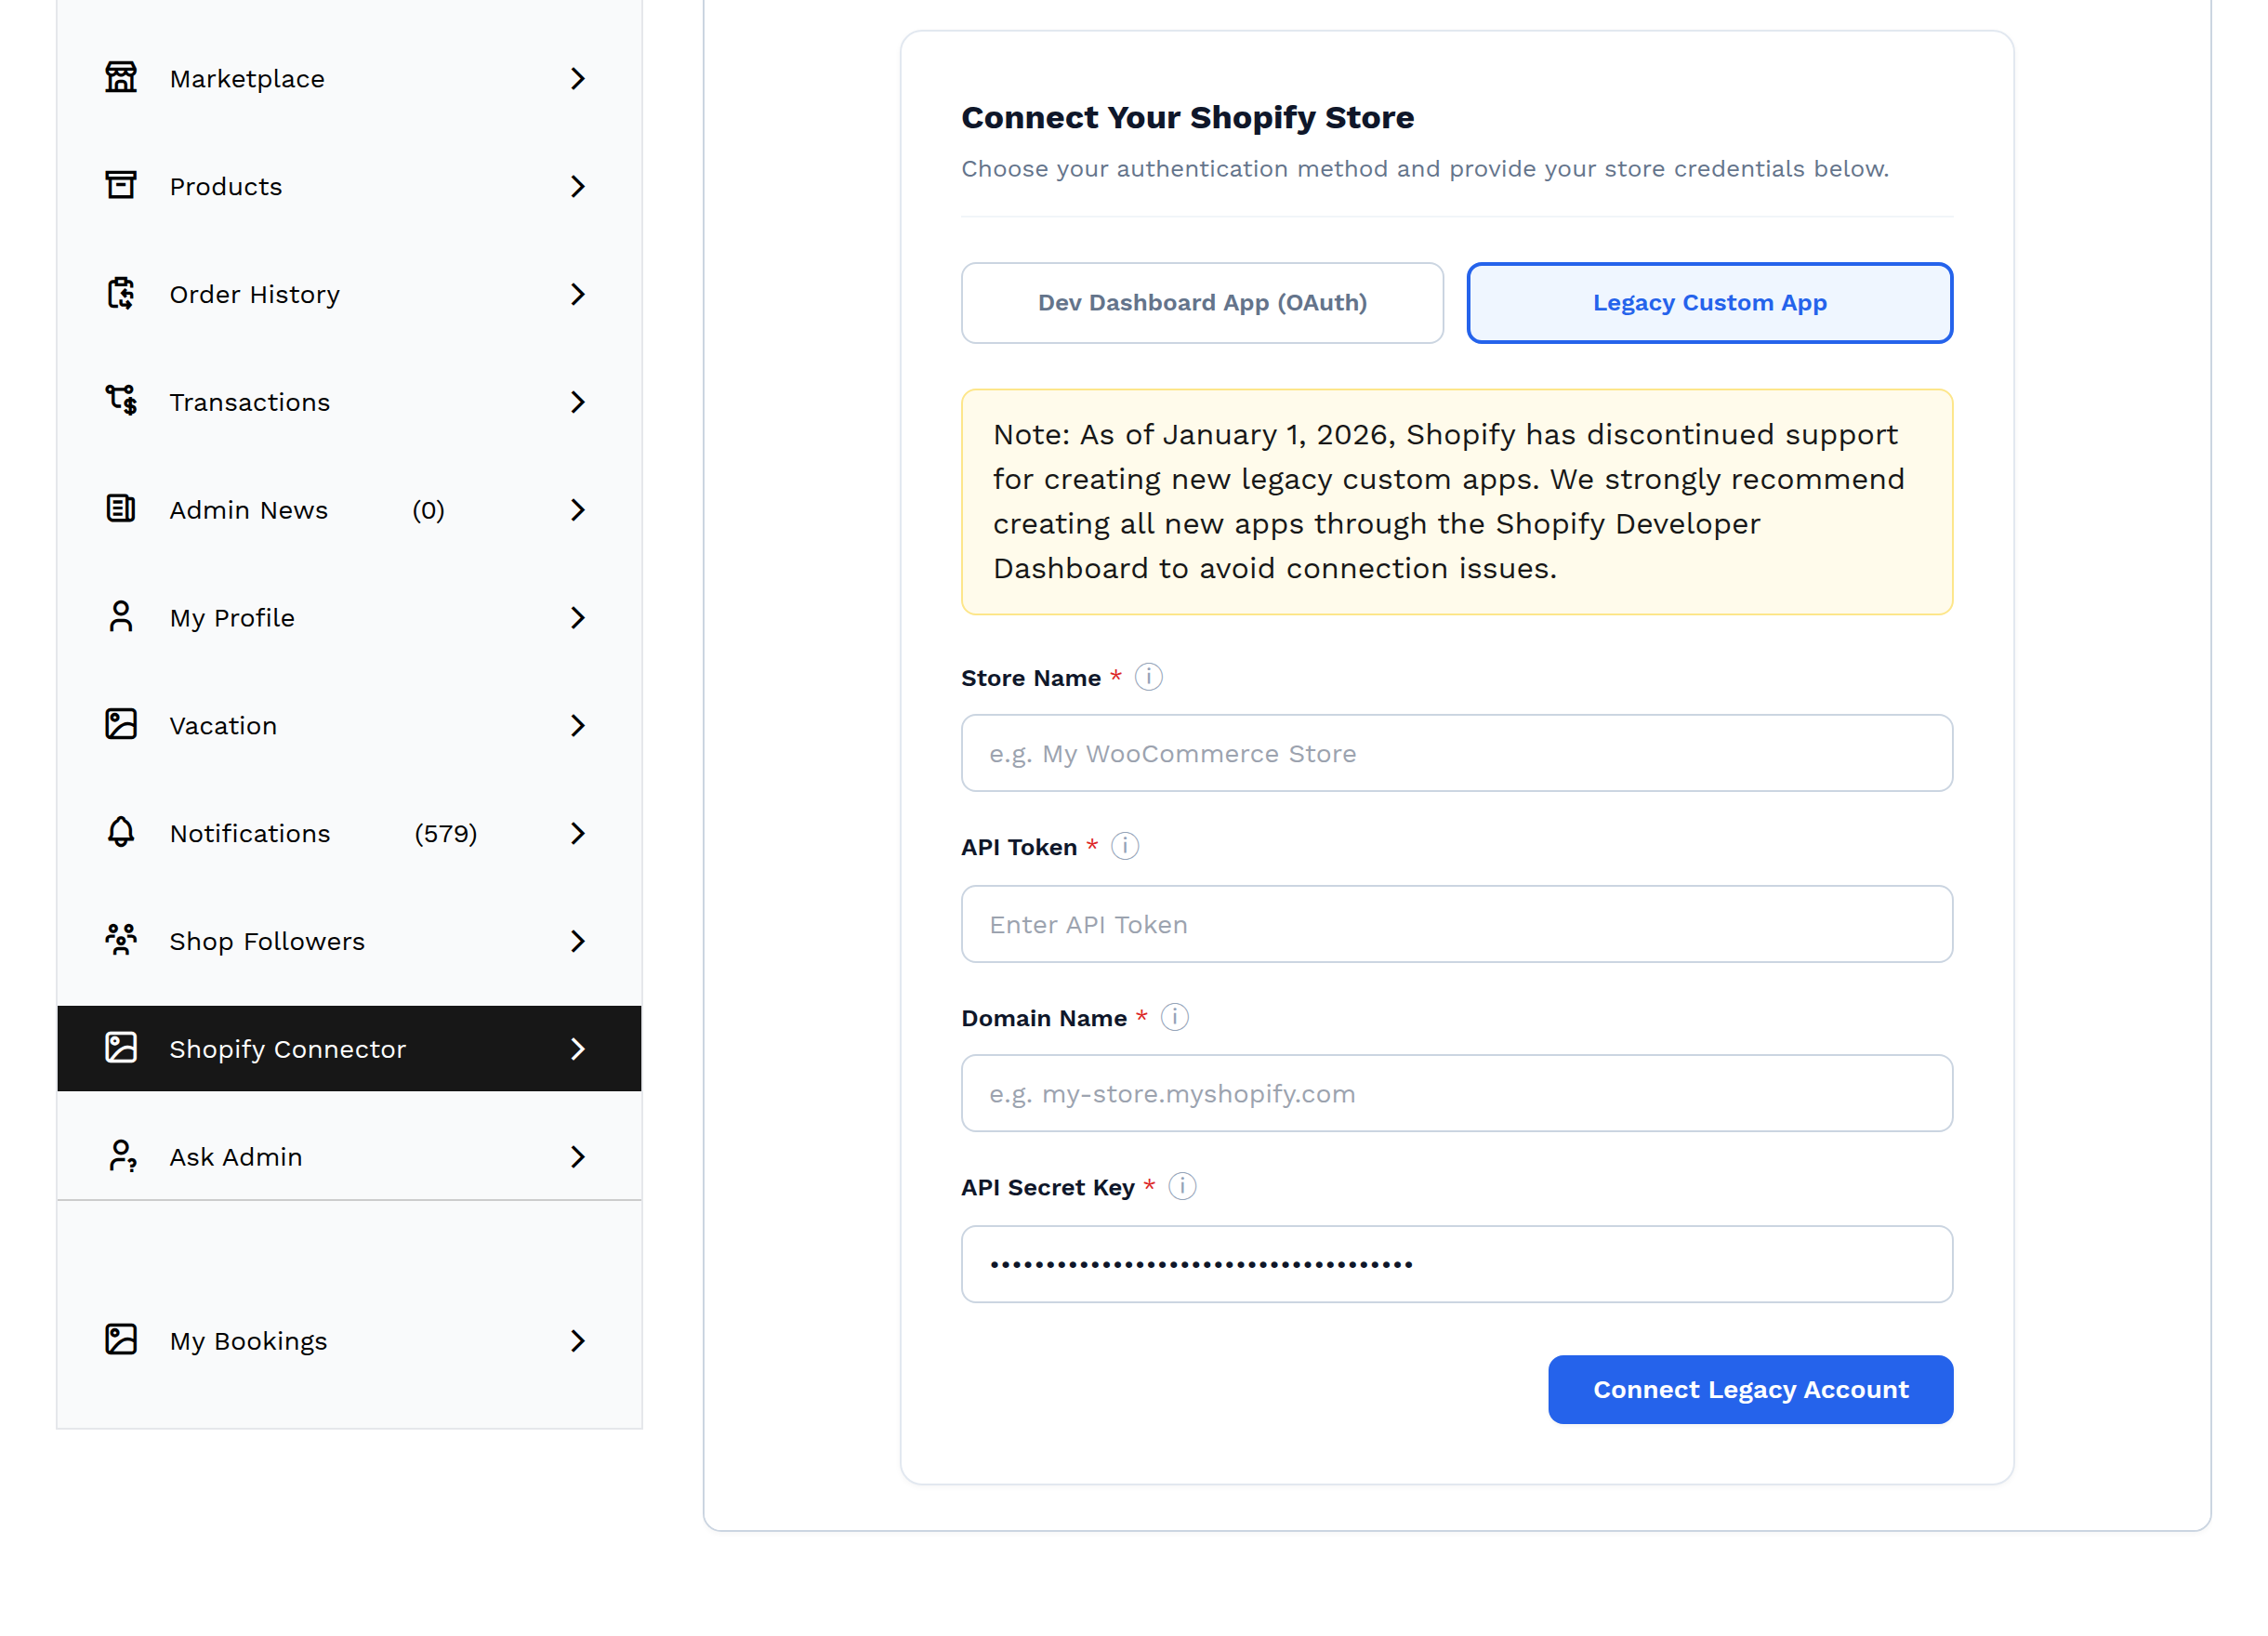The image size is (2268, 1636).
Task: Expand the My Bookings chevron
Action: [578, 1342]
